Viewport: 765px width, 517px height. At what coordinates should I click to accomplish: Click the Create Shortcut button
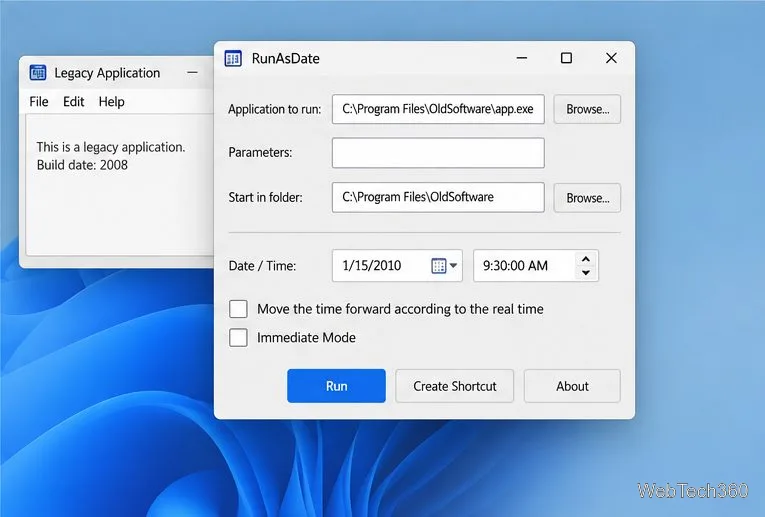coord(454,386)
